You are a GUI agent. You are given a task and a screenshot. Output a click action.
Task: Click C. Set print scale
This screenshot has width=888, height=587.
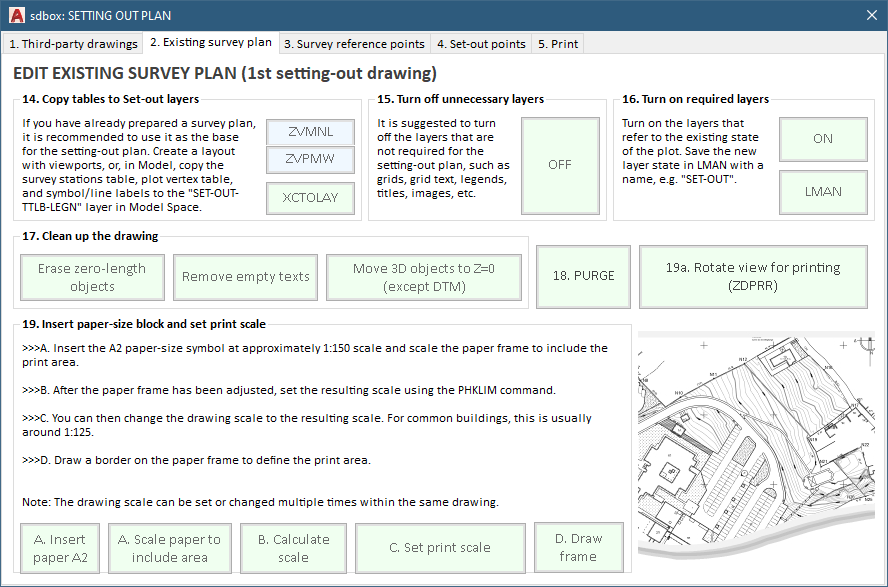[x=440, y=548]
